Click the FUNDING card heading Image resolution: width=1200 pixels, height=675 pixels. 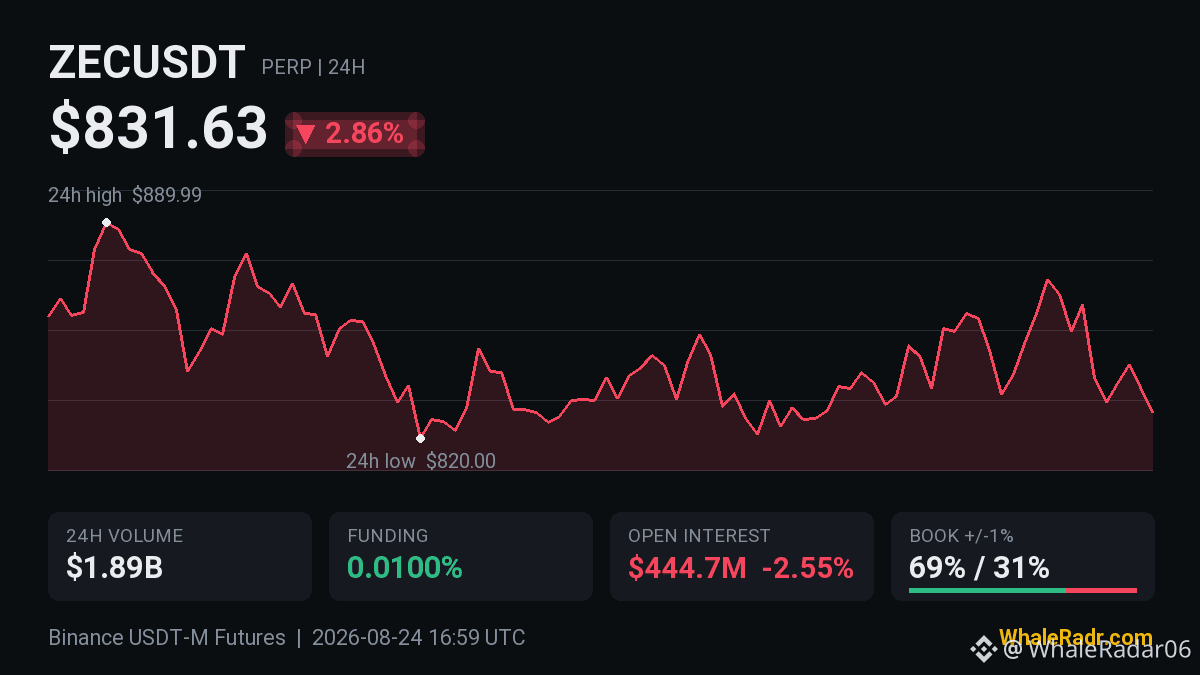[x=388, y=536]
